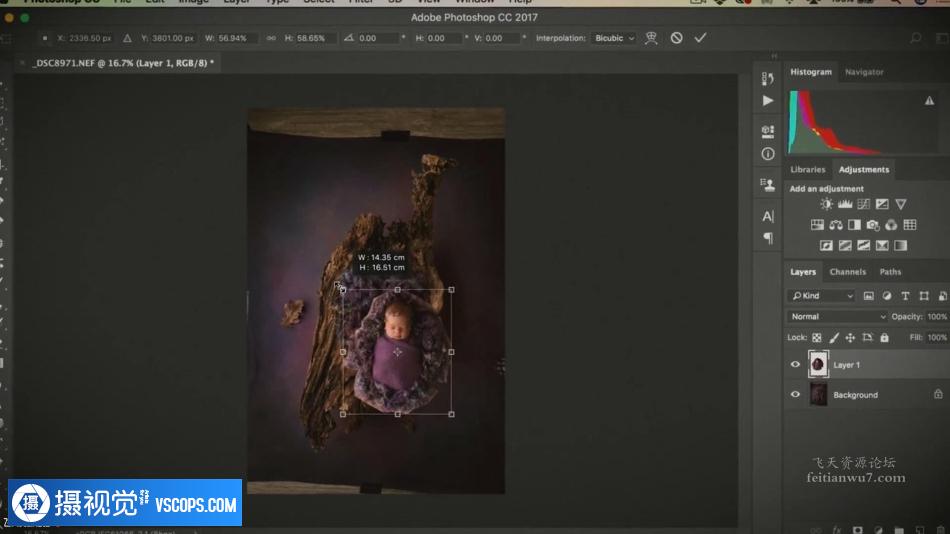
Task: Add a Color Balance adjustment
Action: click(836, 225)
